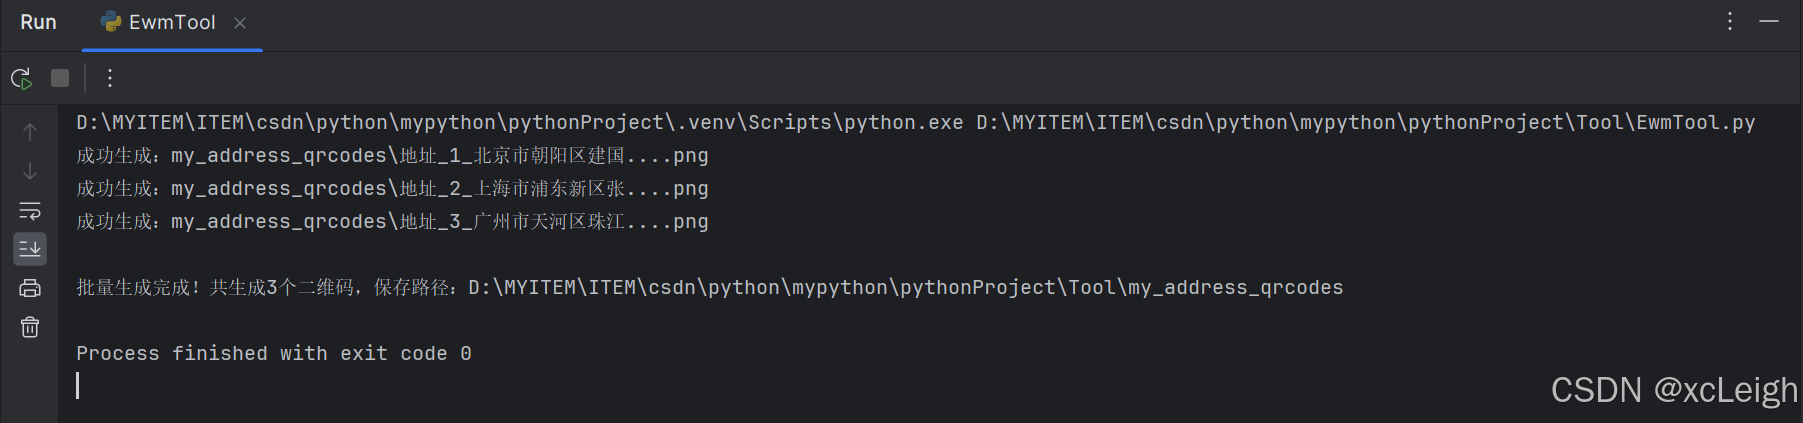This screenshot has width=1803, height=423.
Task: Click the Process finished exit code line
Action: [274, 354]
